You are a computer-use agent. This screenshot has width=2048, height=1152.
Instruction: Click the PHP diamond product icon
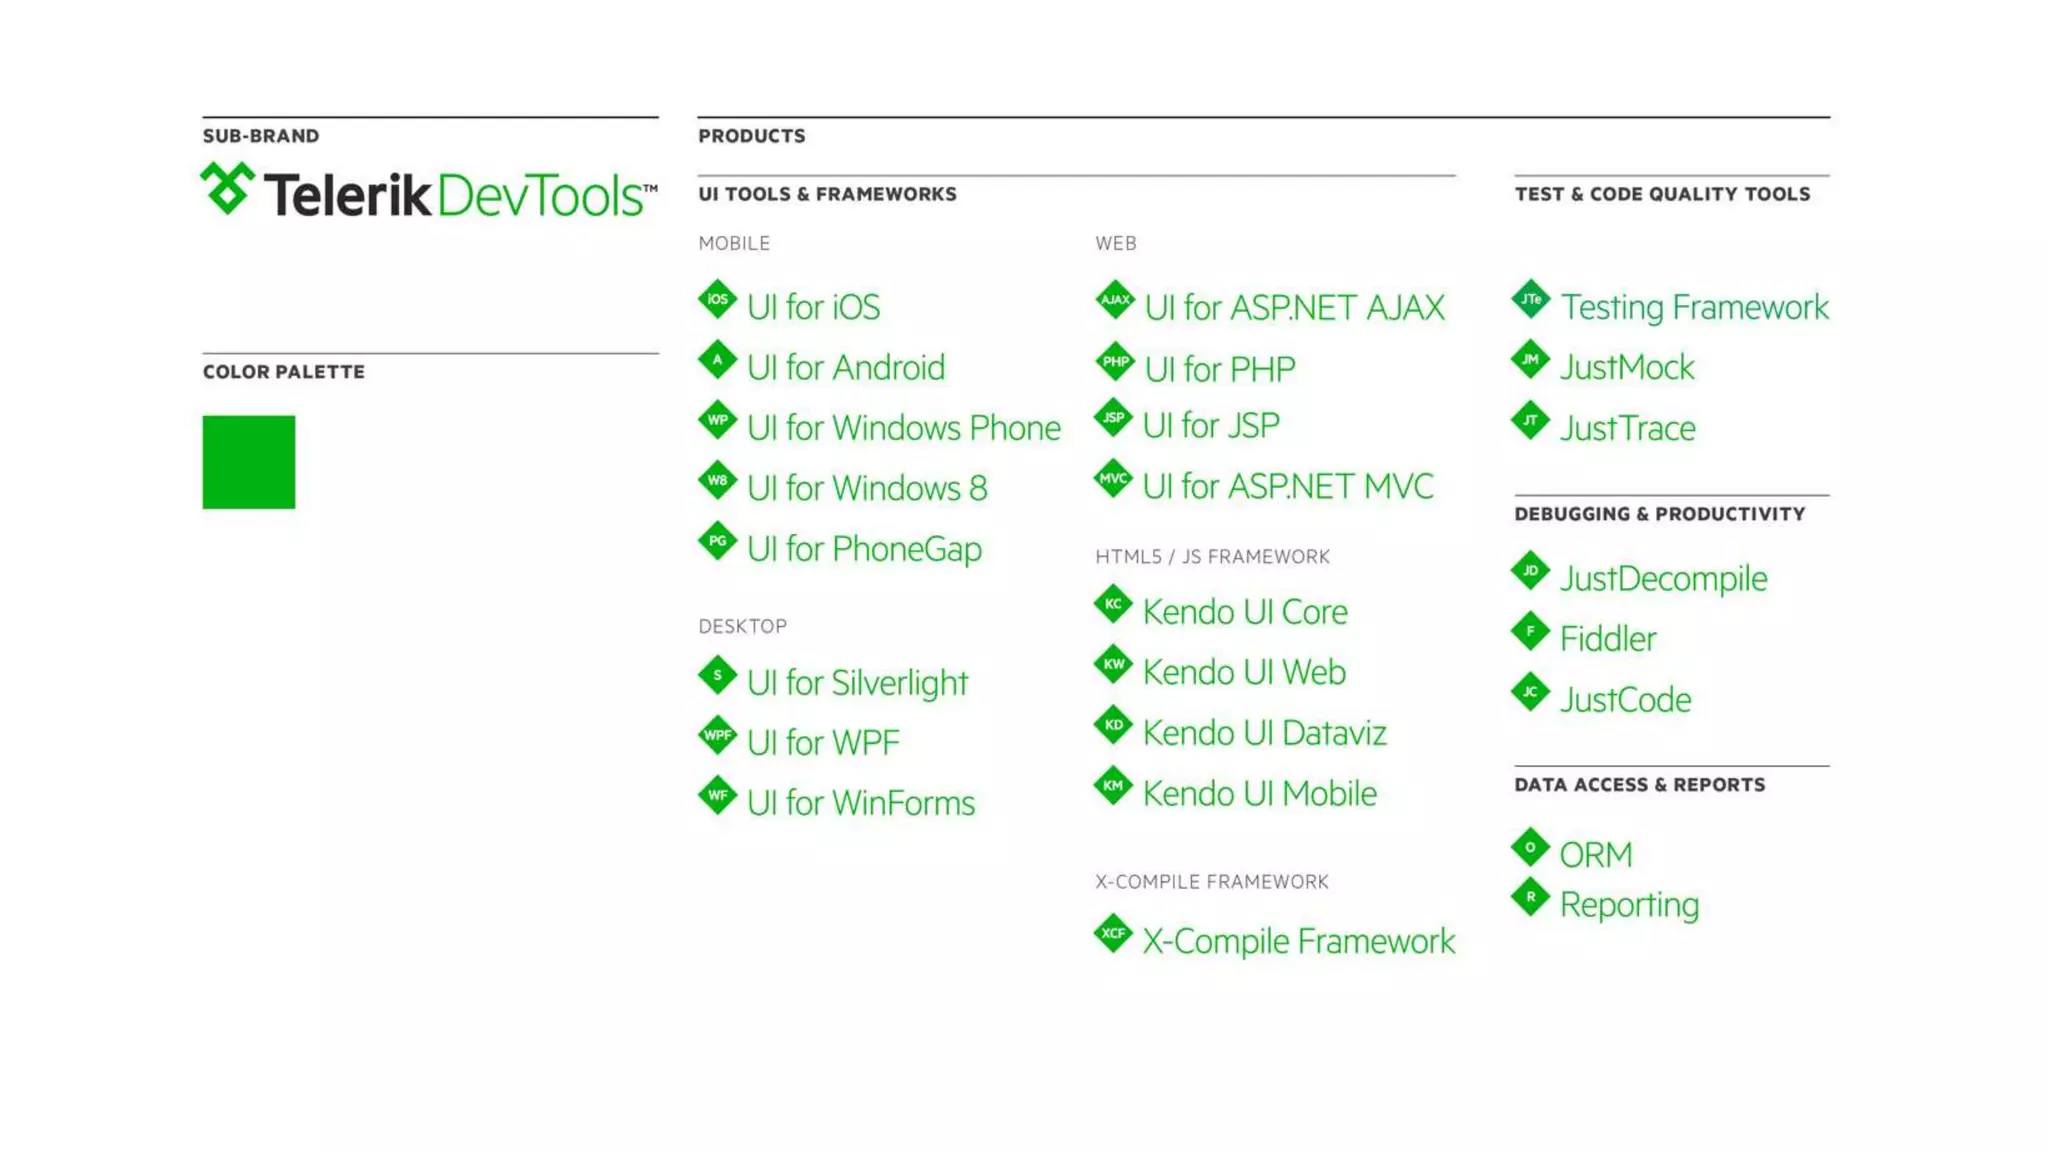click(x=1114, y=362)
